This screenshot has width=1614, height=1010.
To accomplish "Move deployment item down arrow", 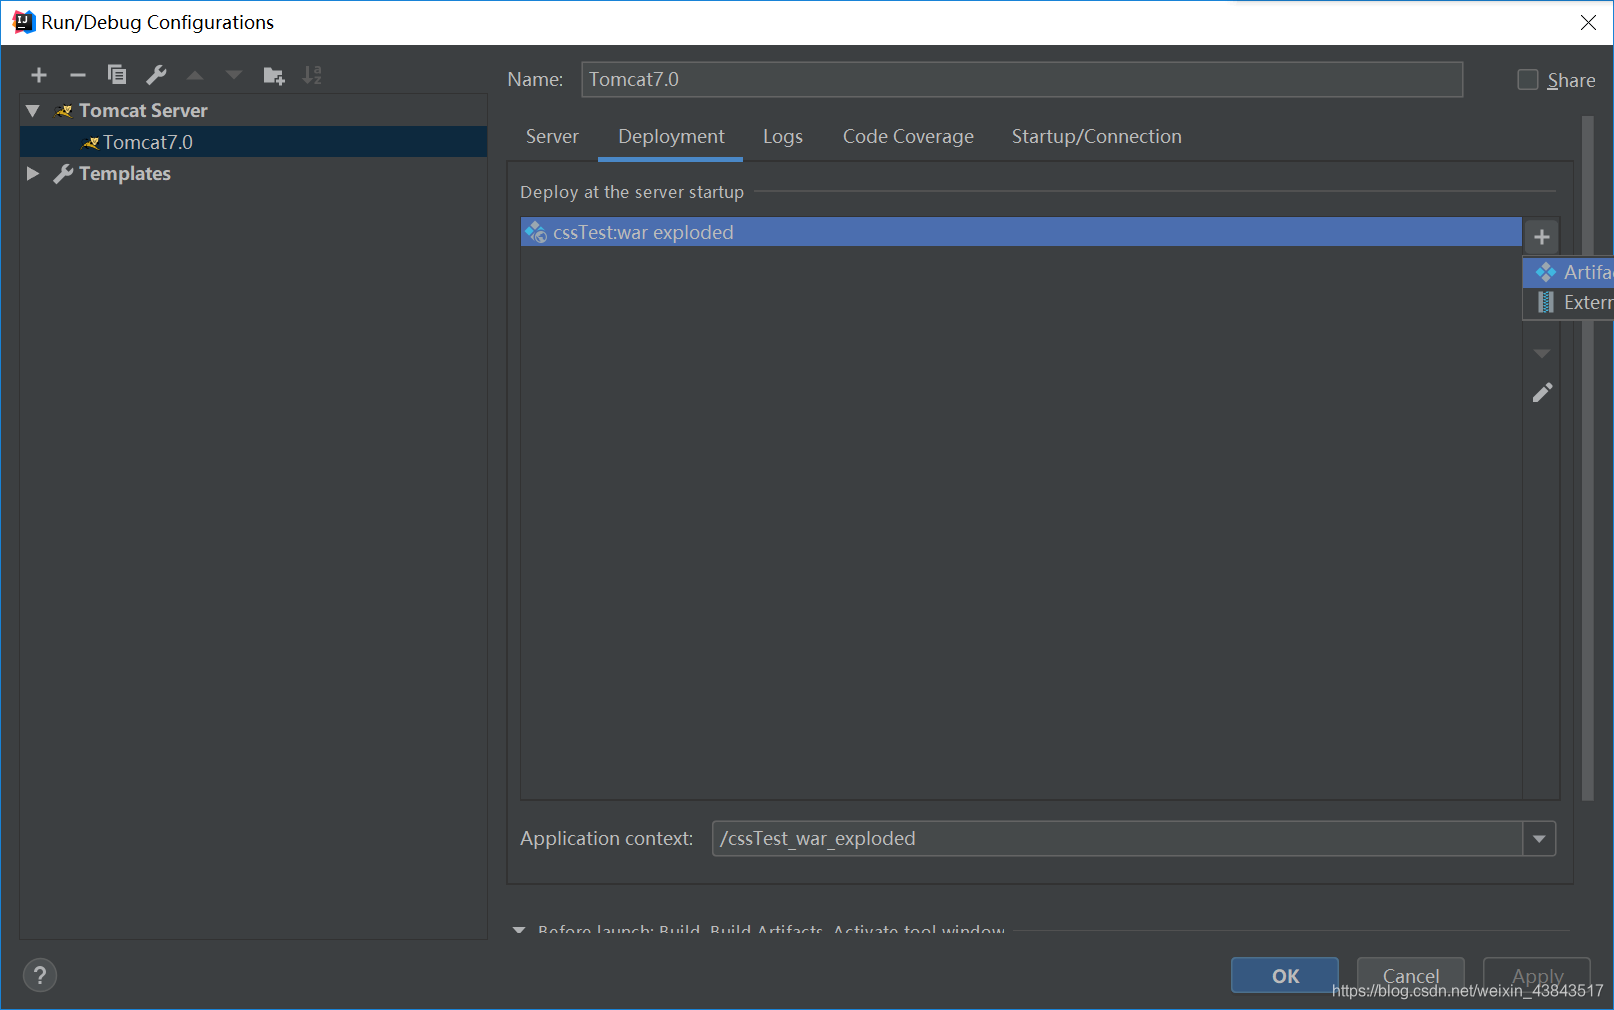I will point(1542,353).
